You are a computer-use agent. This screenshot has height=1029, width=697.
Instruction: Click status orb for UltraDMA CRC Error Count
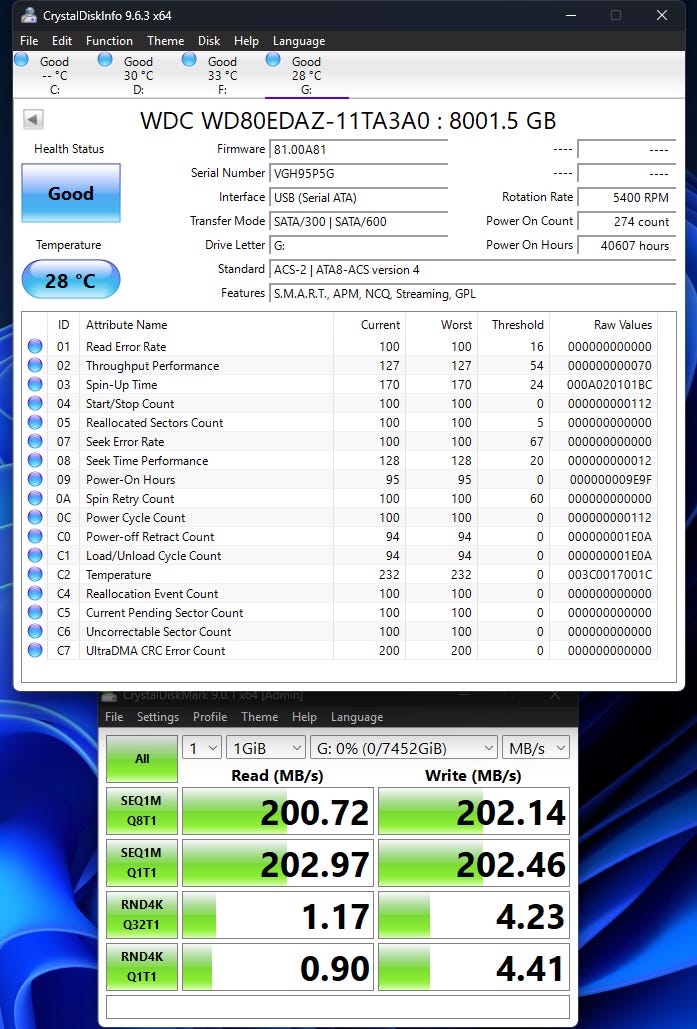click(x=36, y=650)
